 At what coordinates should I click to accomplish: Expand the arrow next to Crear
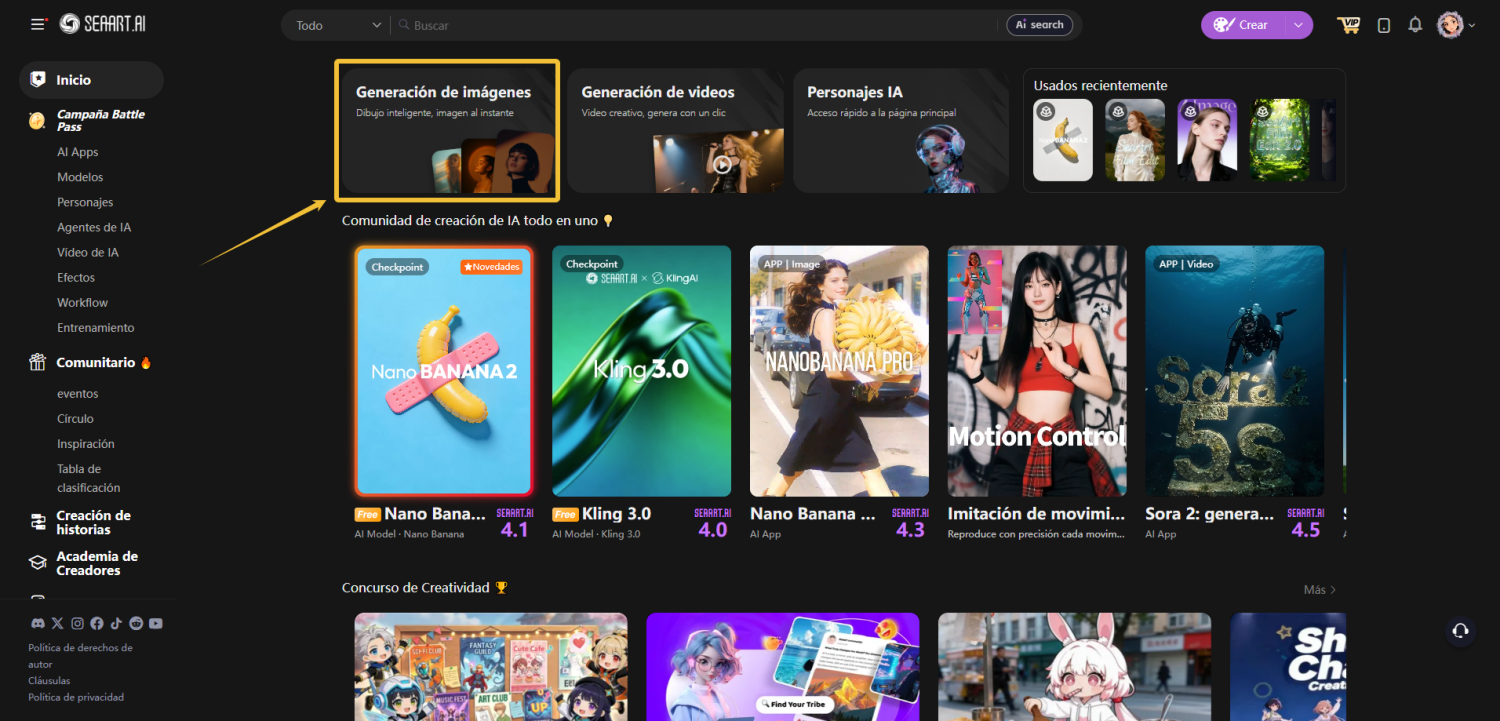(x=1298, y=25)
